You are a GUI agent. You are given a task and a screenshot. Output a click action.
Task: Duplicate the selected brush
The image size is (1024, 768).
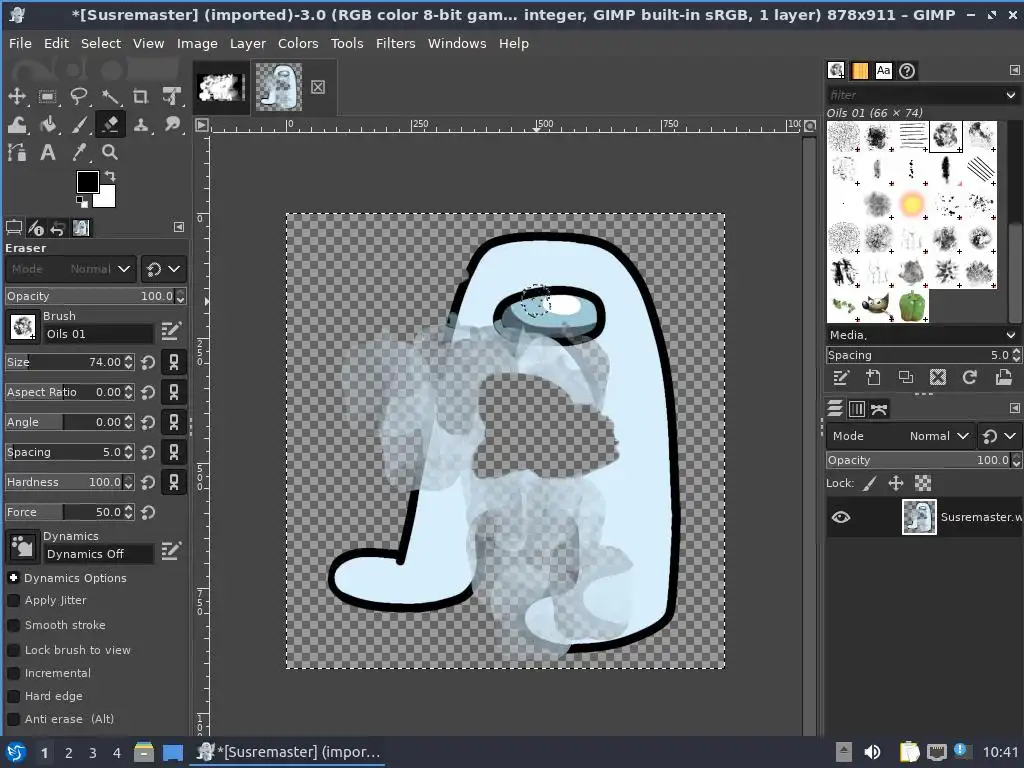(906, 377)
